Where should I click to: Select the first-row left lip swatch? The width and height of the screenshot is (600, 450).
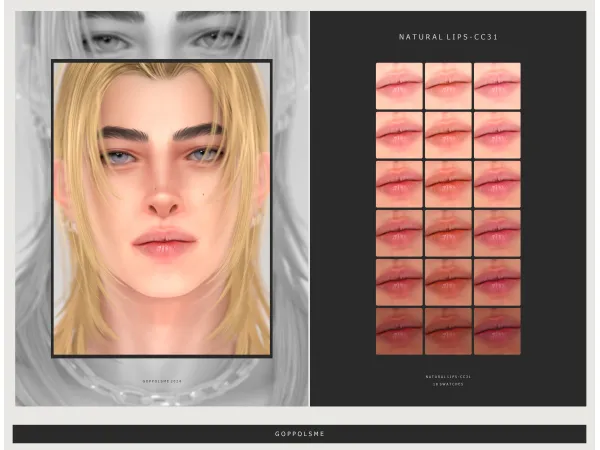tap(399, 86)
